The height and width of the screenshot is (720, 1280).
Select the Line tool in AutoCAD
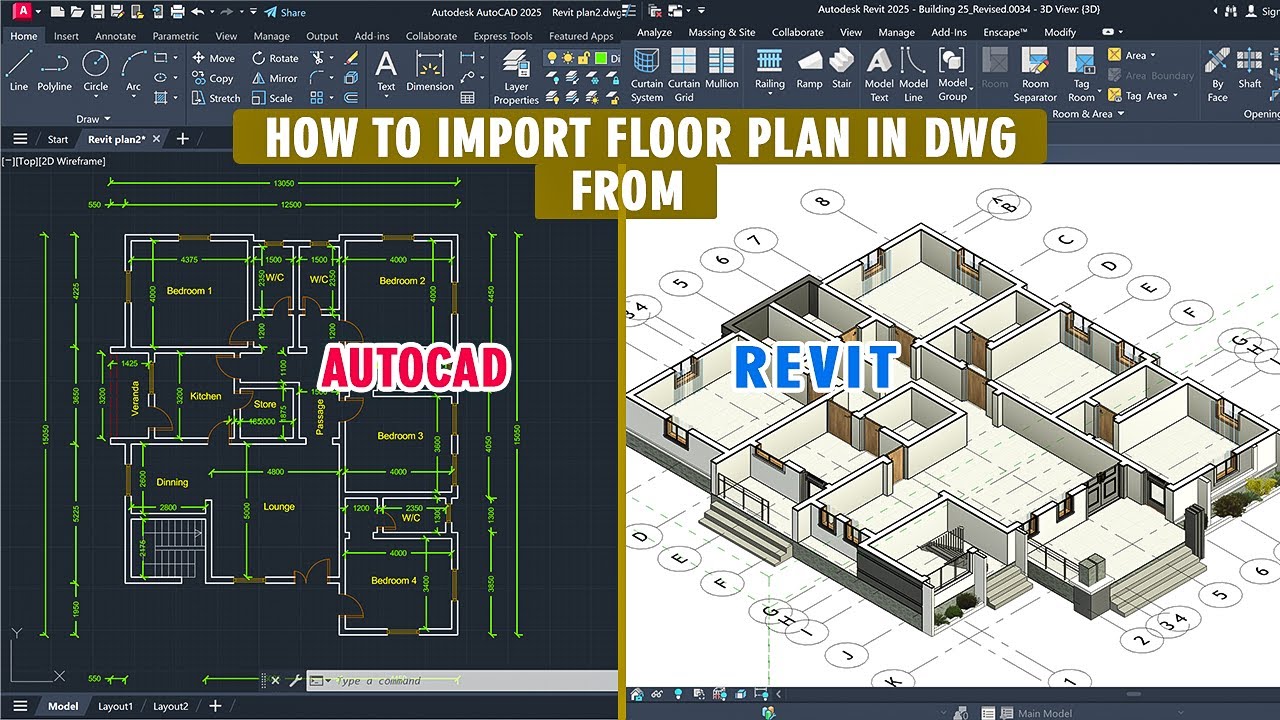tap(19, 70)
